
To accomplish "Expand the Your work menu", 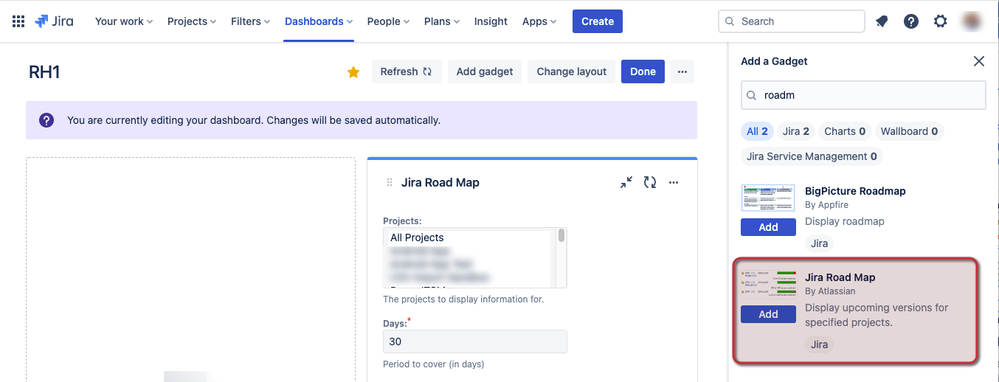I will click(124, 21).
